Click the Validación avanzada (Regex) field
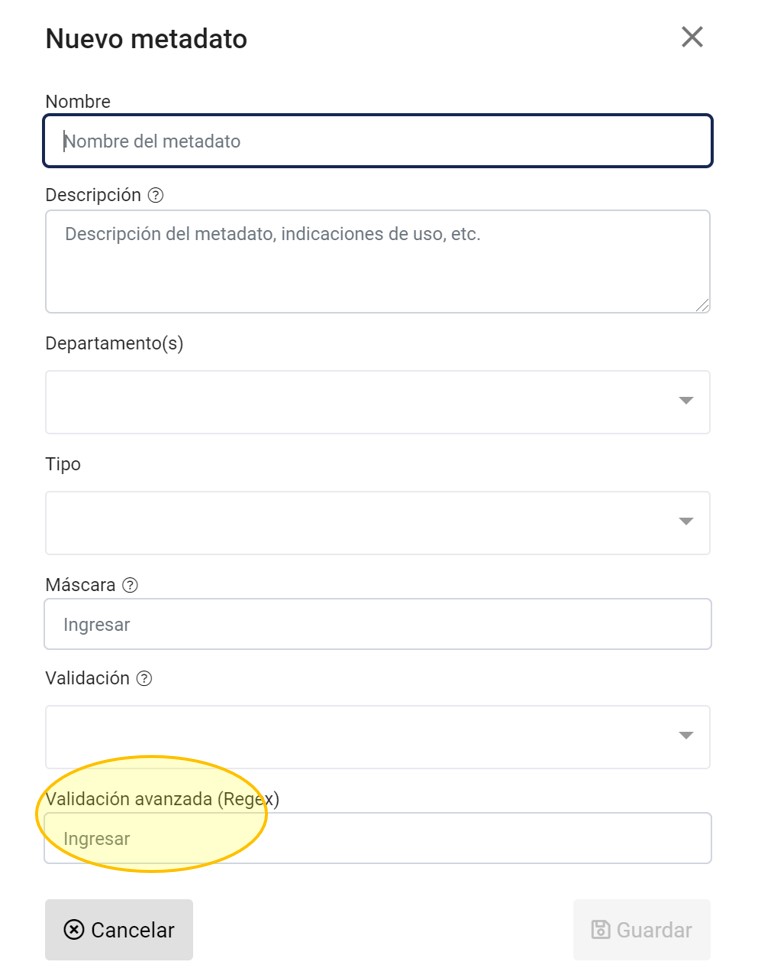Screen dimensions: 758x978 coord(377,837)
